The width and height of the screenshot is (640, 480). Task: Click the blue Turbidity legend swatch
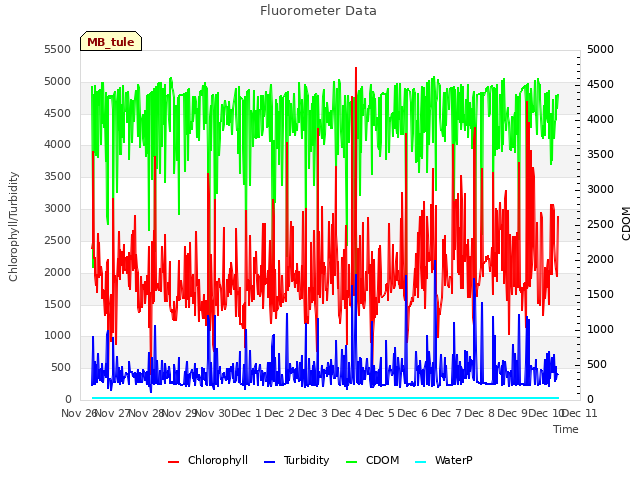pyautogui.click(x=269, y=462)
